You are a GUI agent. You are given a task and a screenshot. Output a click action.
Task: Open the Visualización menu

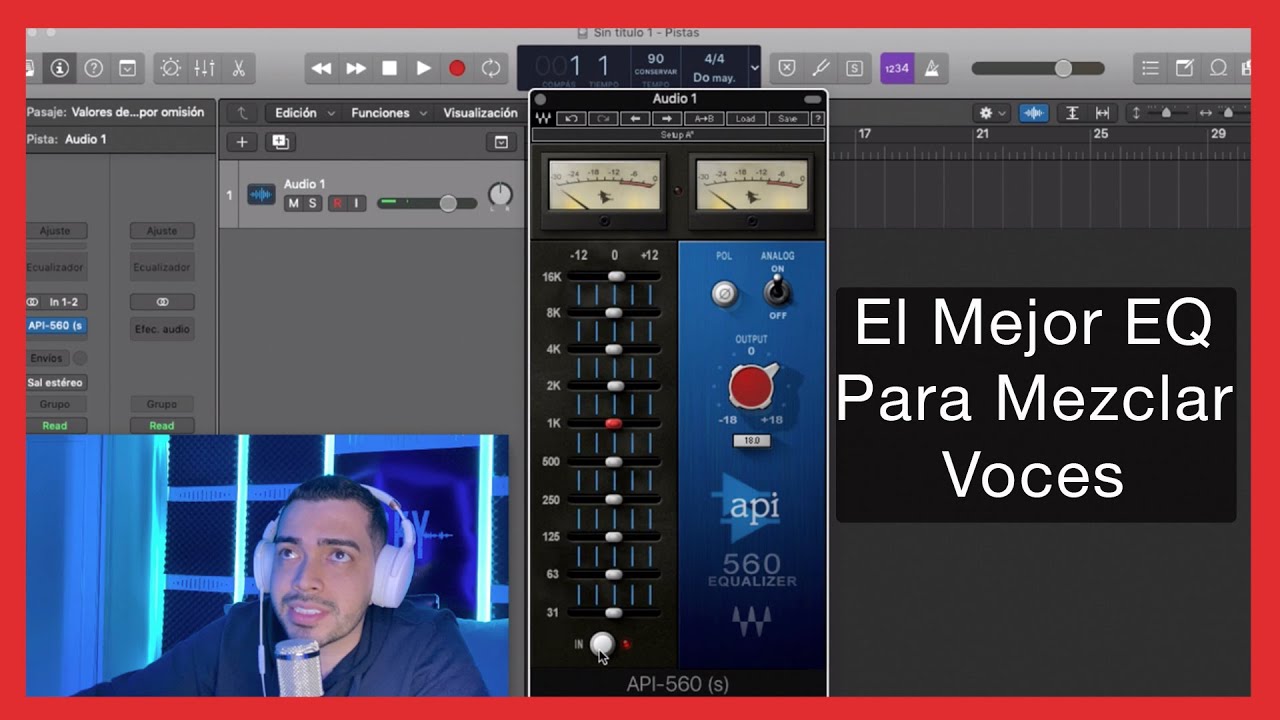tap(480, 113)
